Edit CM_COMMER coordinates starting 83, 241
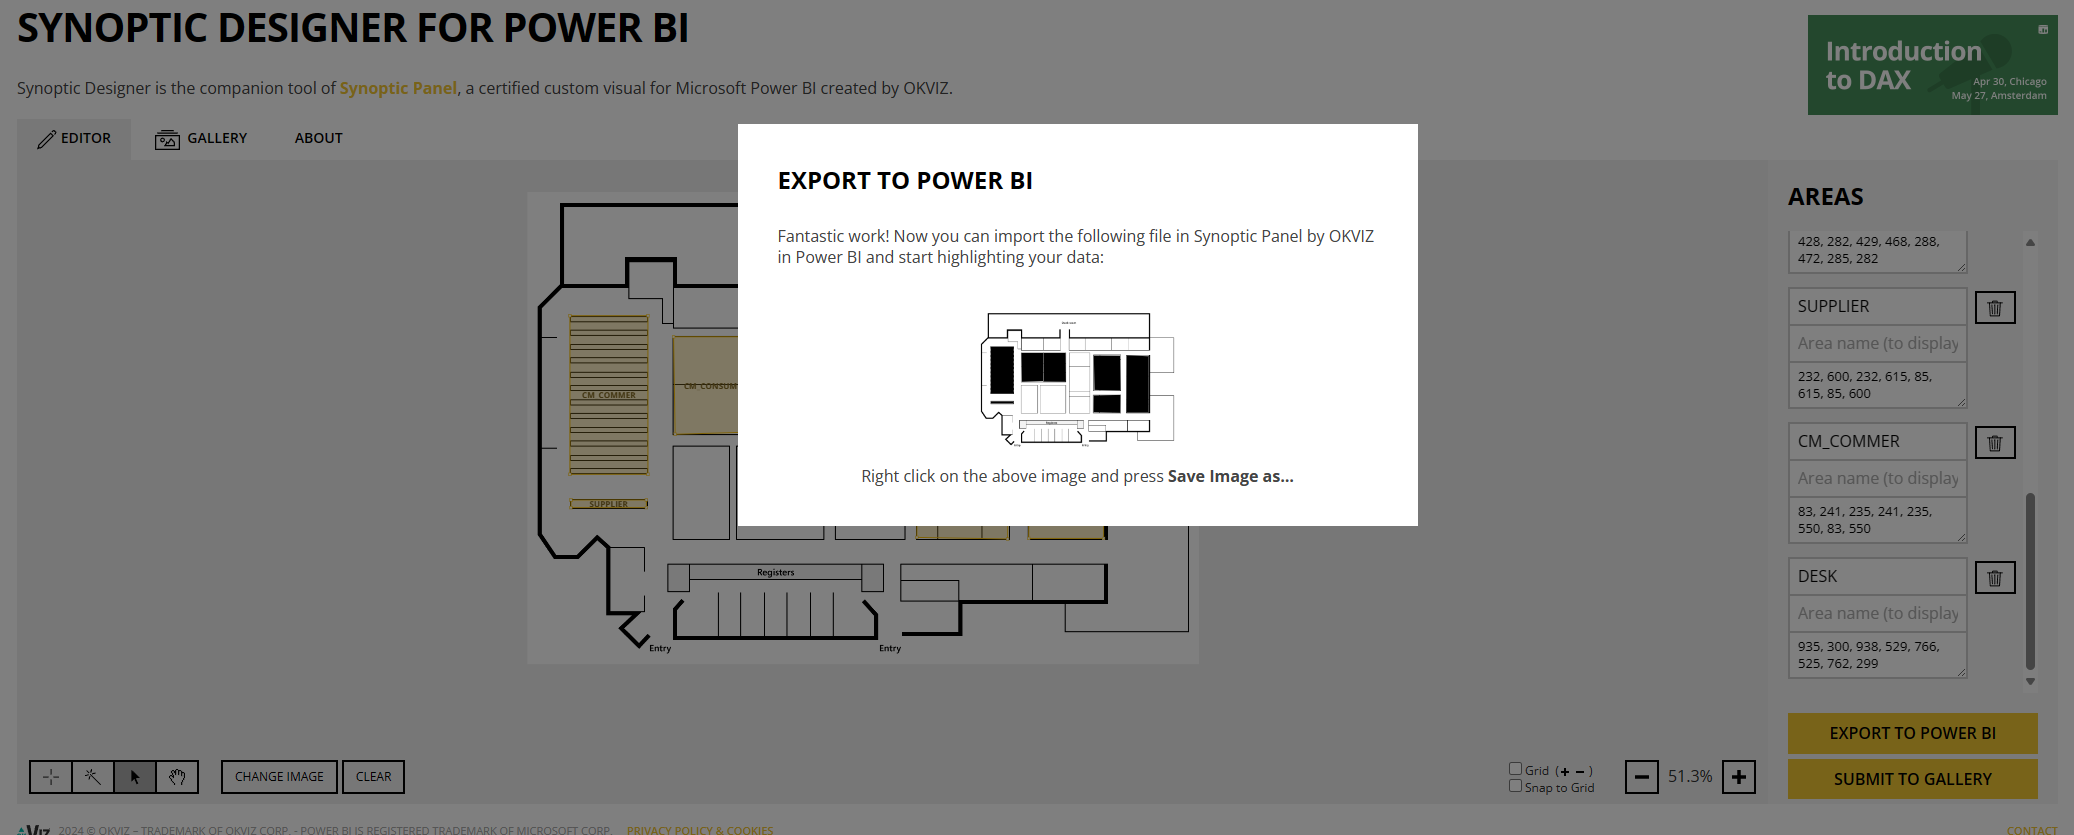The width and height of the screenshot is (2074, 835). 1877,520
